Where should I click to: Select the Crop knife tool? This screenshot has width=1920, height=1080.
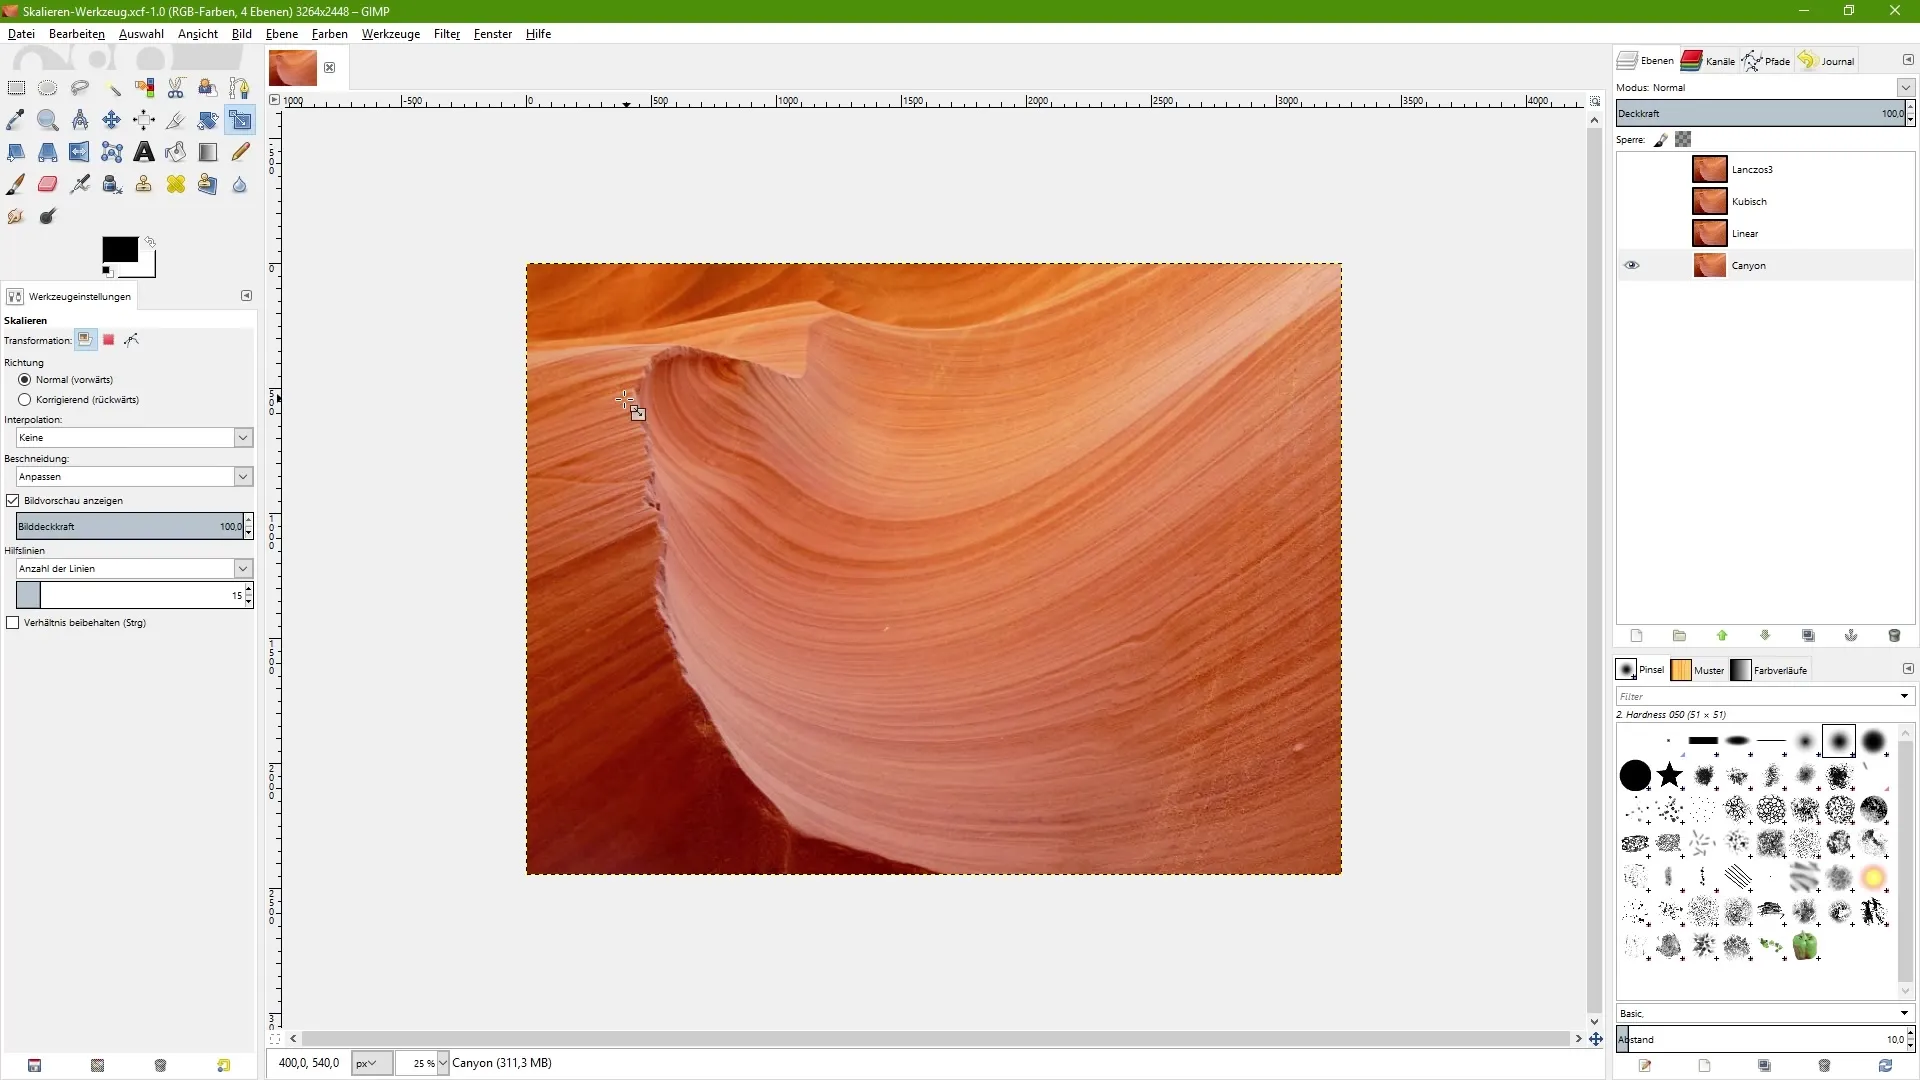coord(176,120)
